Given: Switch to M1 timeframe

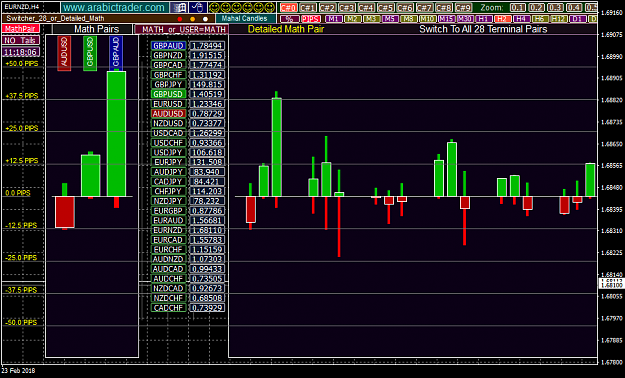Looking at the screenshot, I should coord(334,19).
